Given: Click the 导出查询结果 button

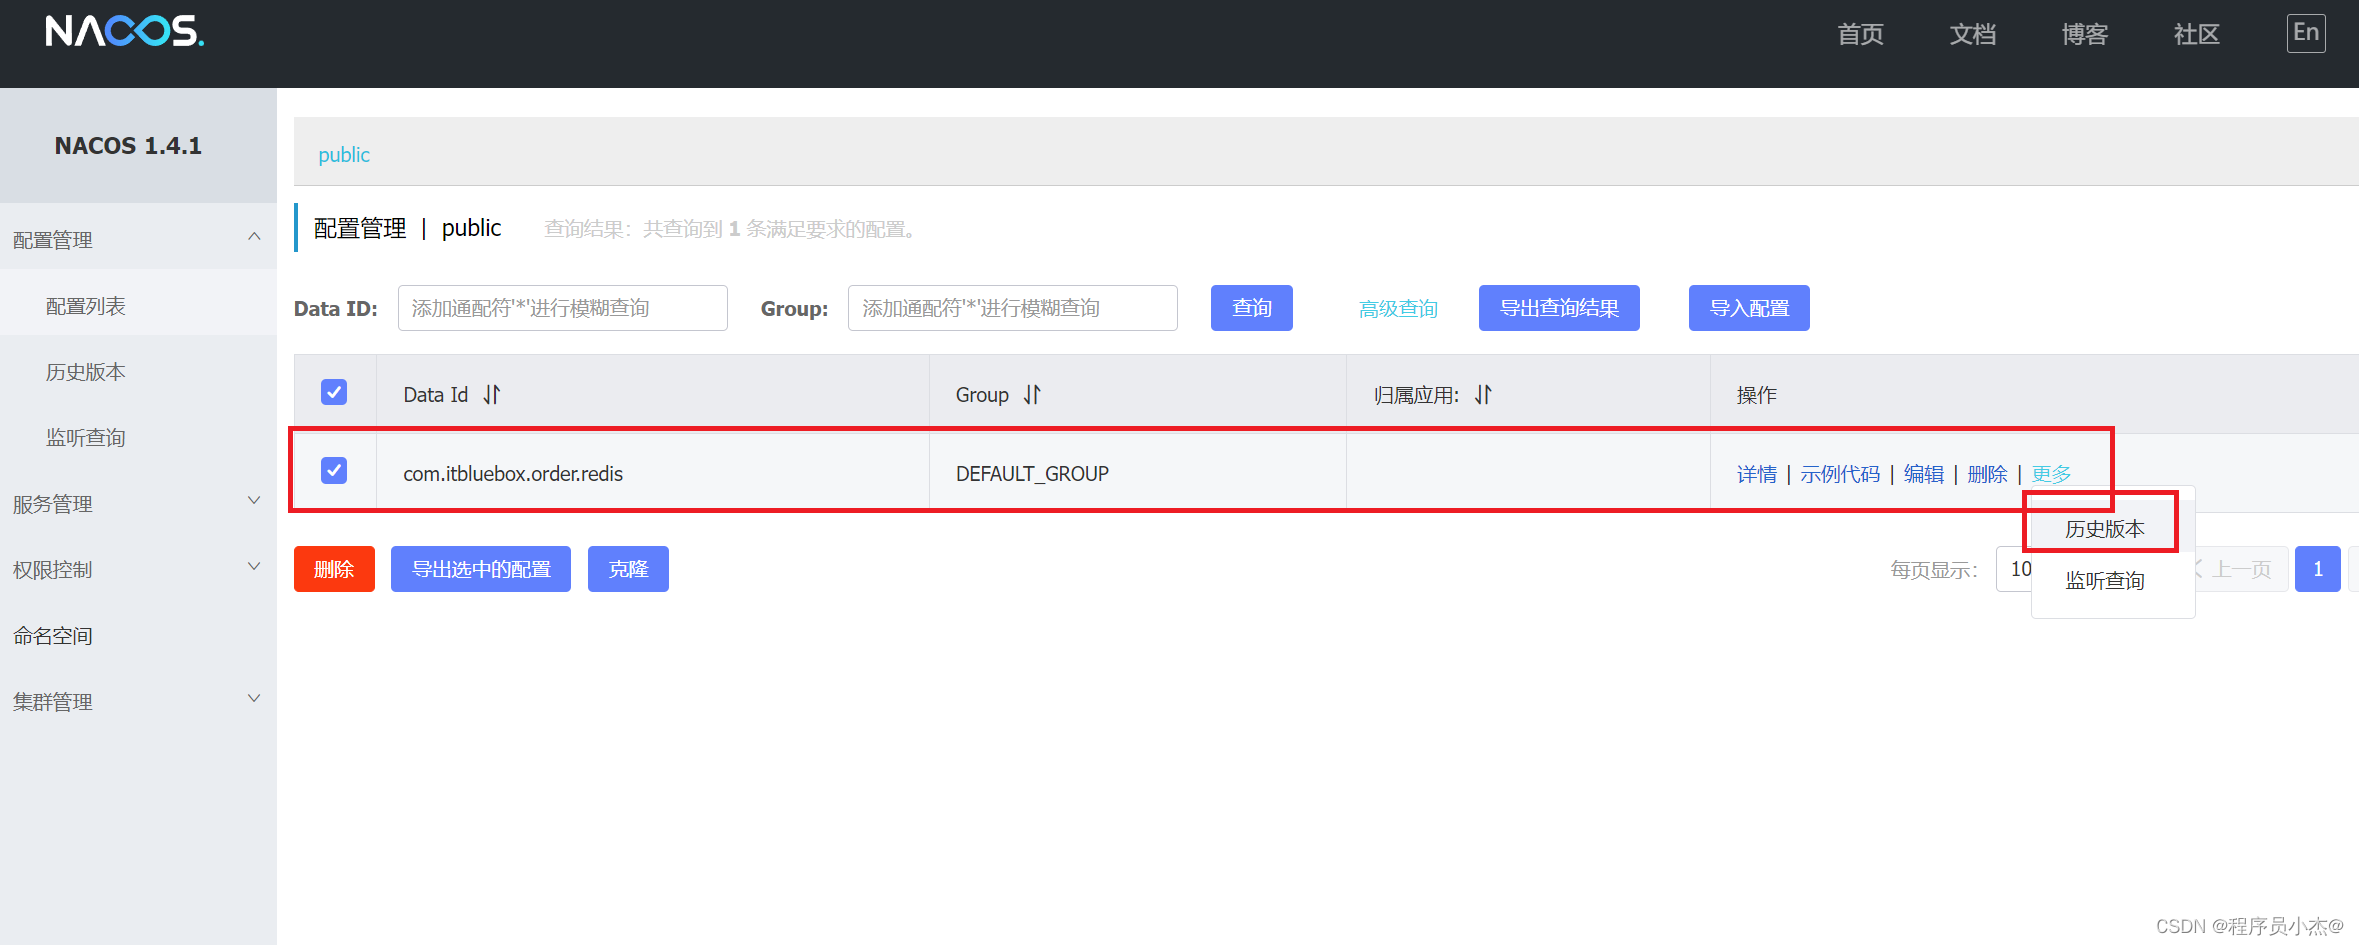Looking at the screenshot, I should tap(1559, 308).
